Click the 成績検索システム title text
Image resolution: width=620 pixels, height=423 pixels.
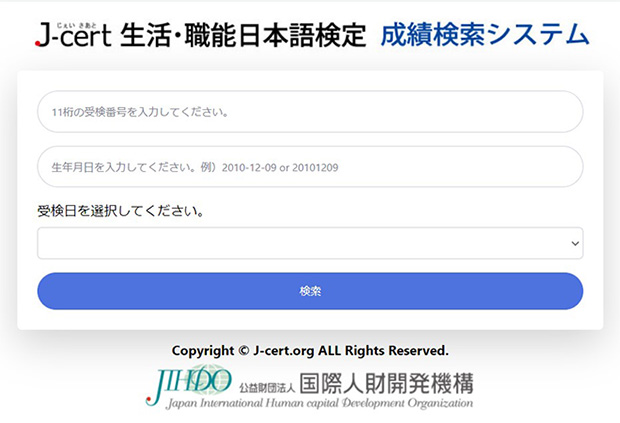[x=485, y=35]
